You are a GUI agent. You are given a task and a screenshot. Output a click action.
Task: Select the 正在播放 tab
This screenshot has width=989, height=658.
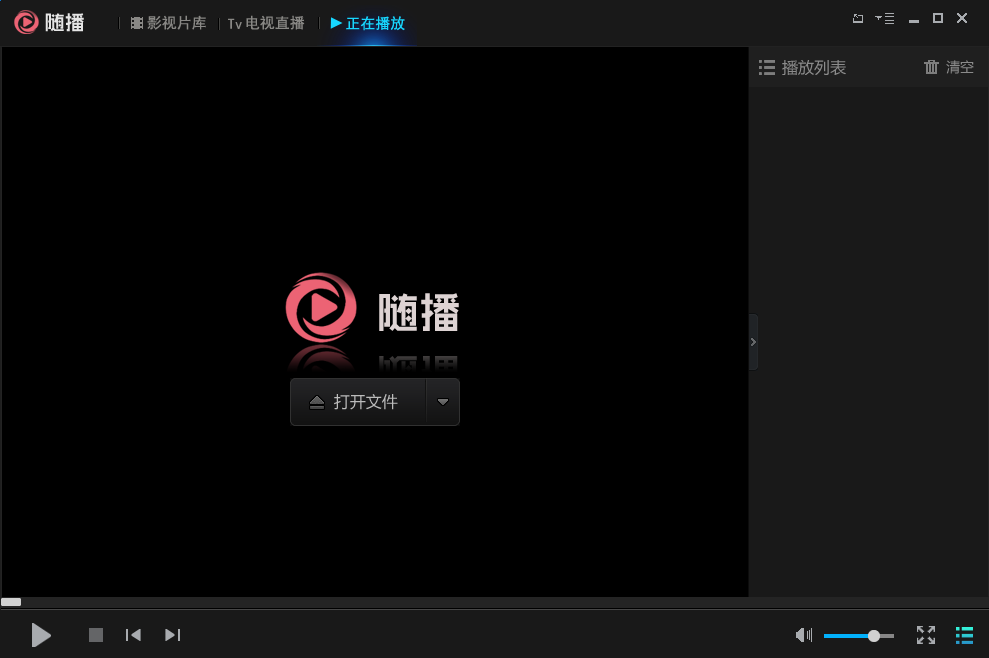pos(368,23)
